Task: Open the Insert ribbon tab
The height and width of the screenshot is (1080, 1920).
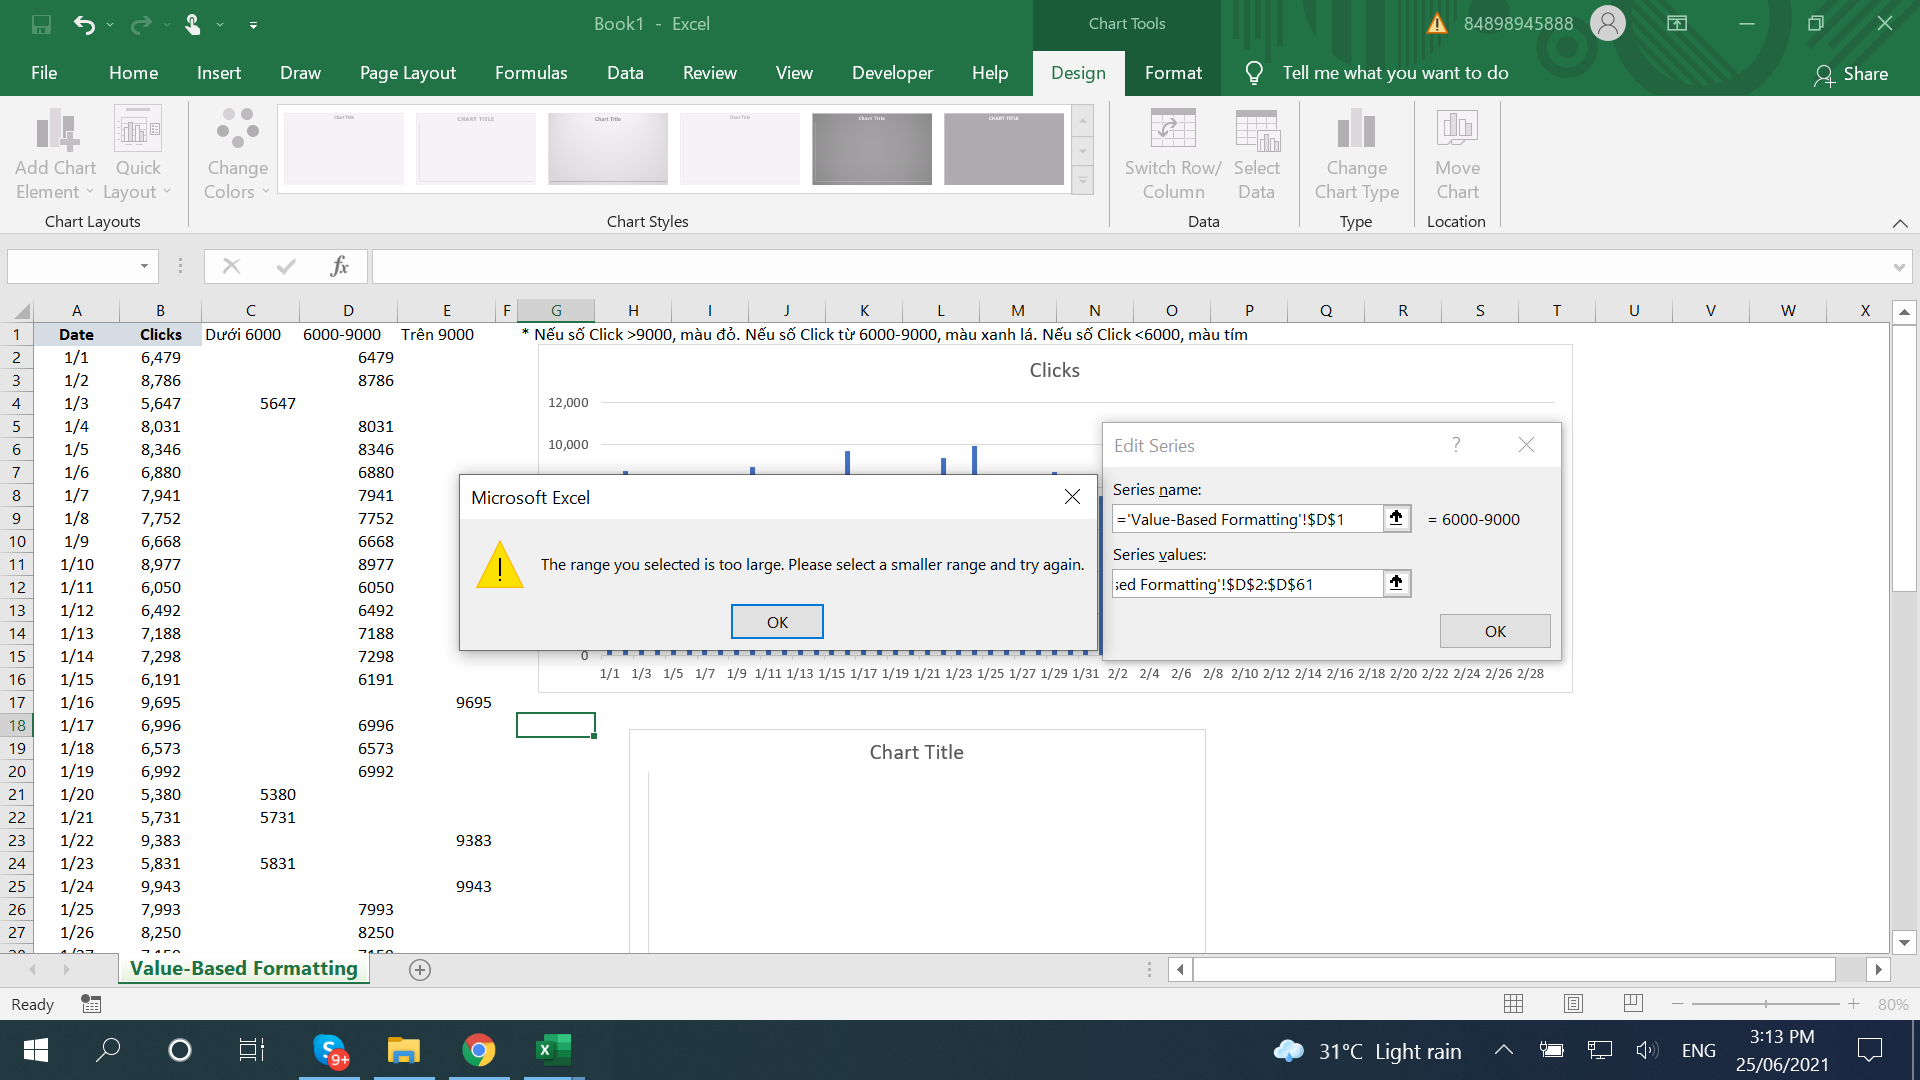Action: (x=218, y=73)
